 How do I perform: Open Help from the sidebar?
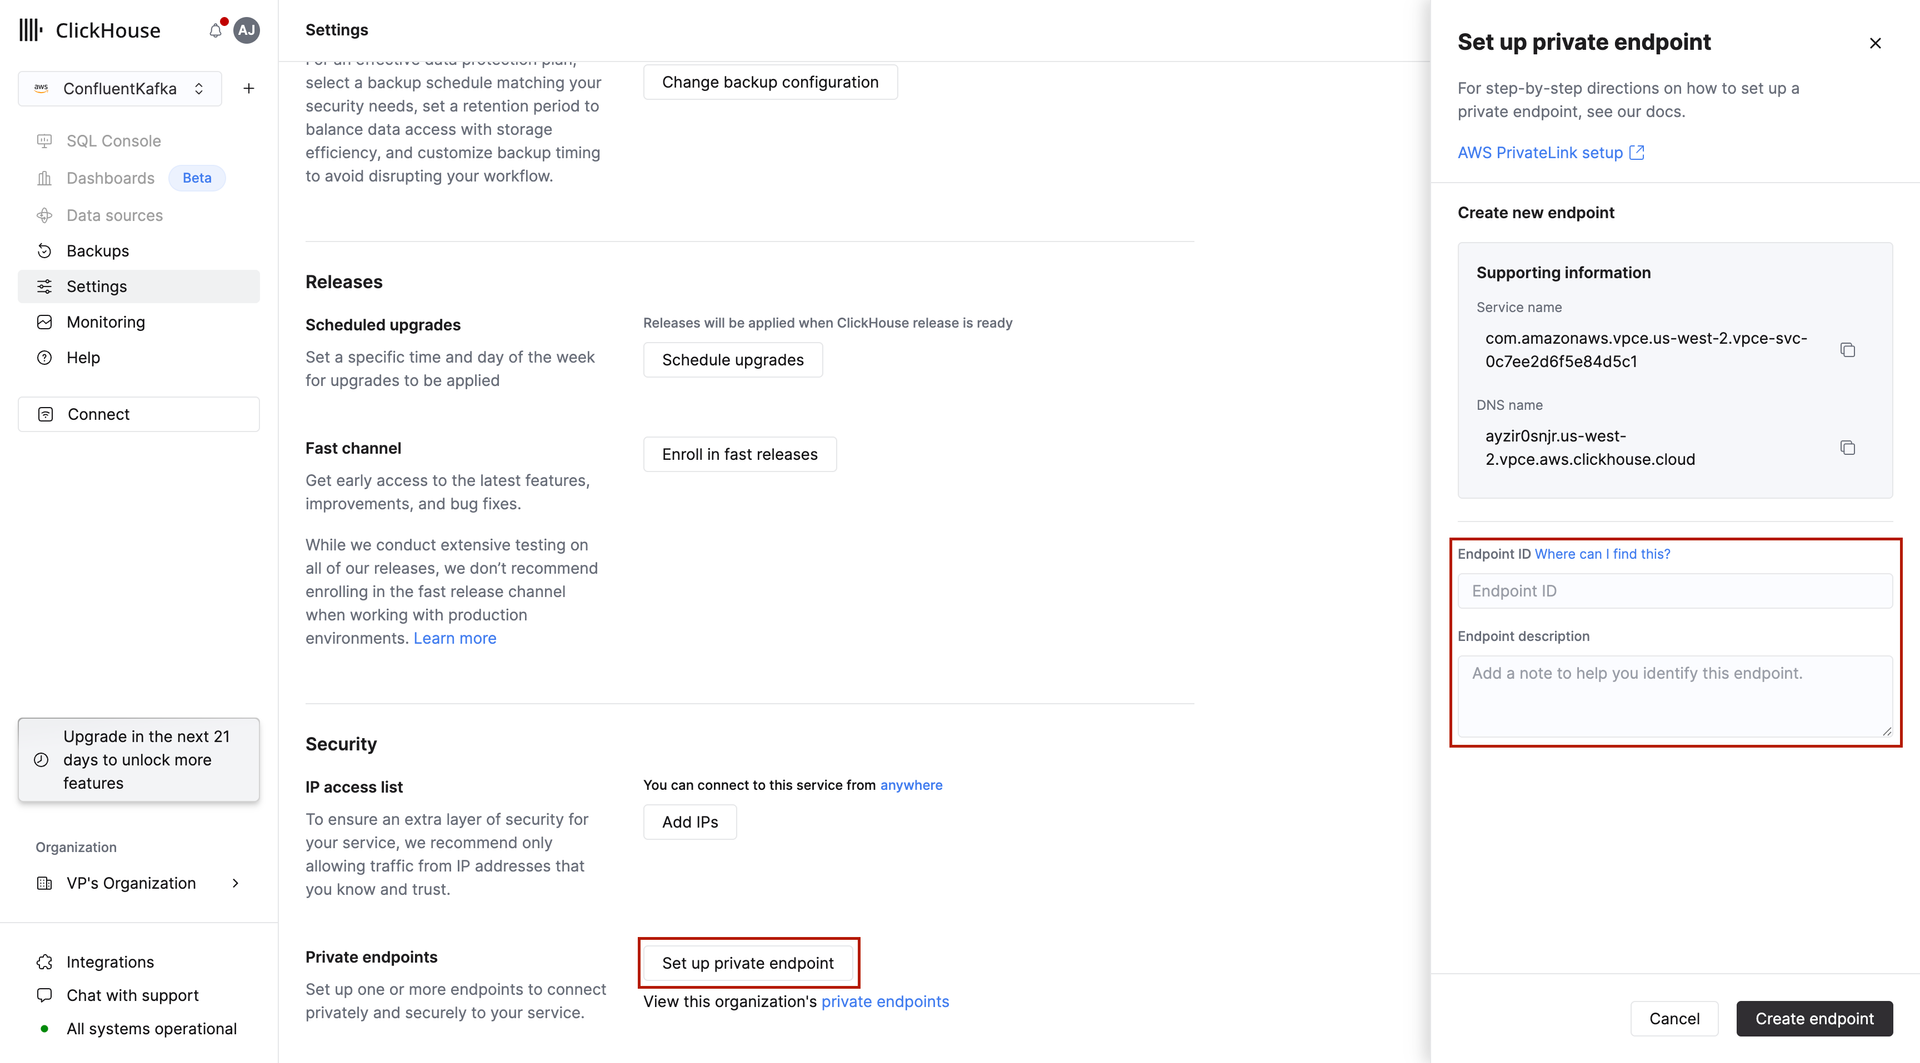tap(84, 357)
